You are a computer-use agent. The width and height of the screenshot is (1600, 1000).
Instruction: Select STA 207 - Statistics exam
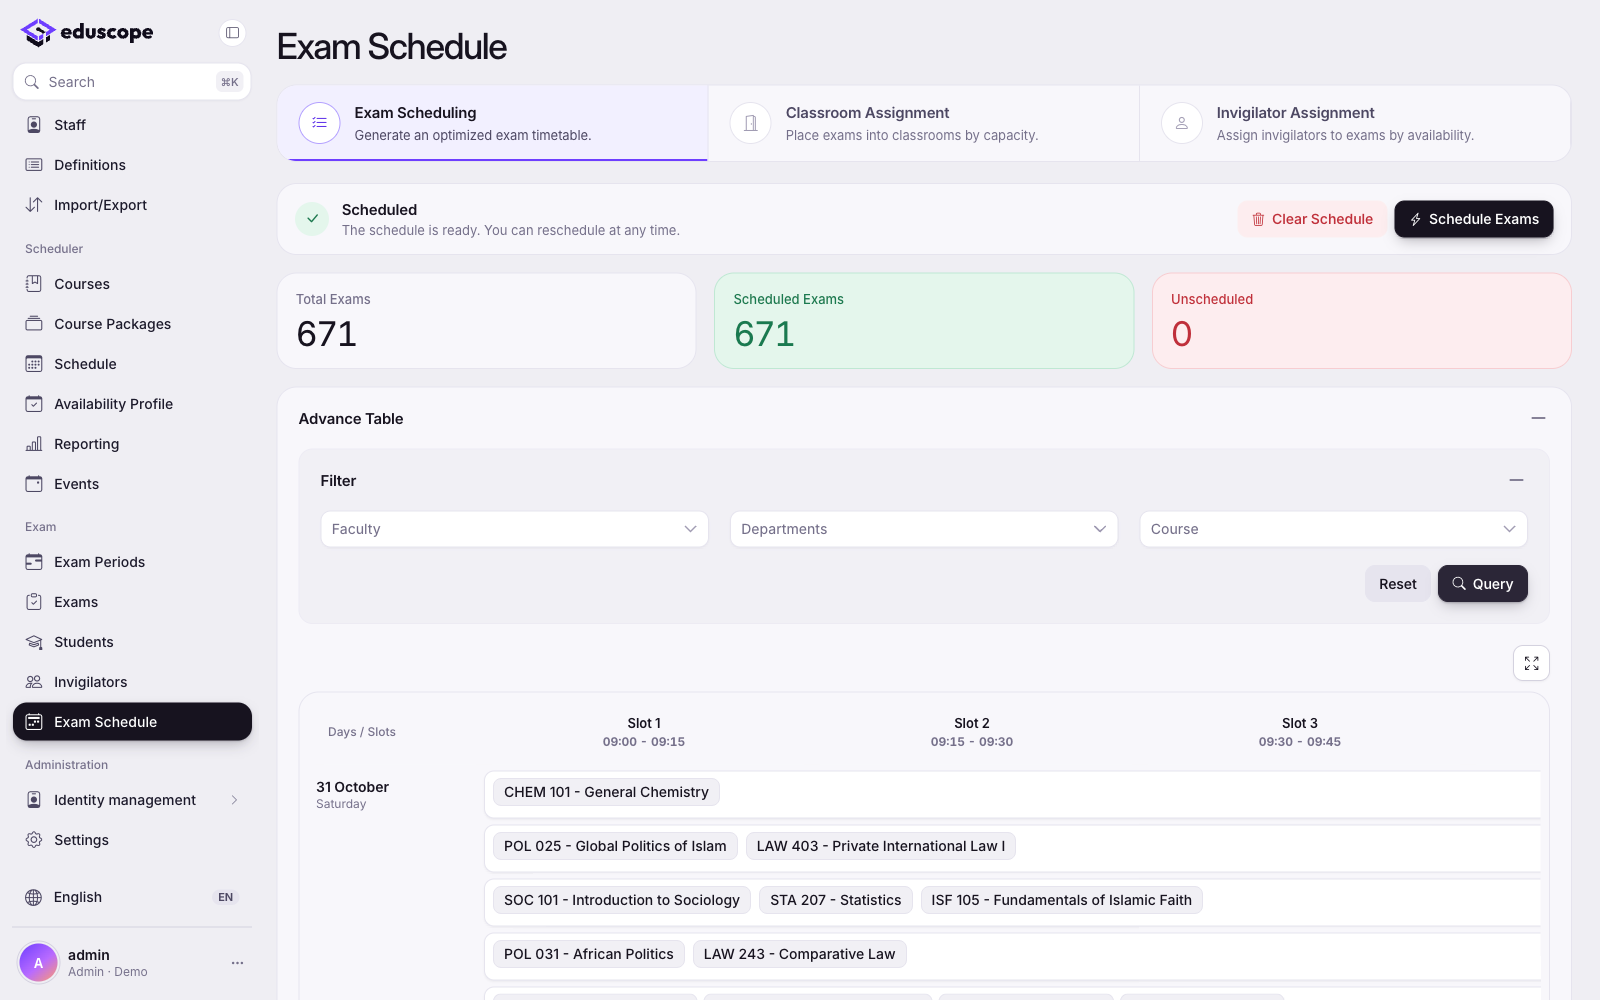(836, 900)
